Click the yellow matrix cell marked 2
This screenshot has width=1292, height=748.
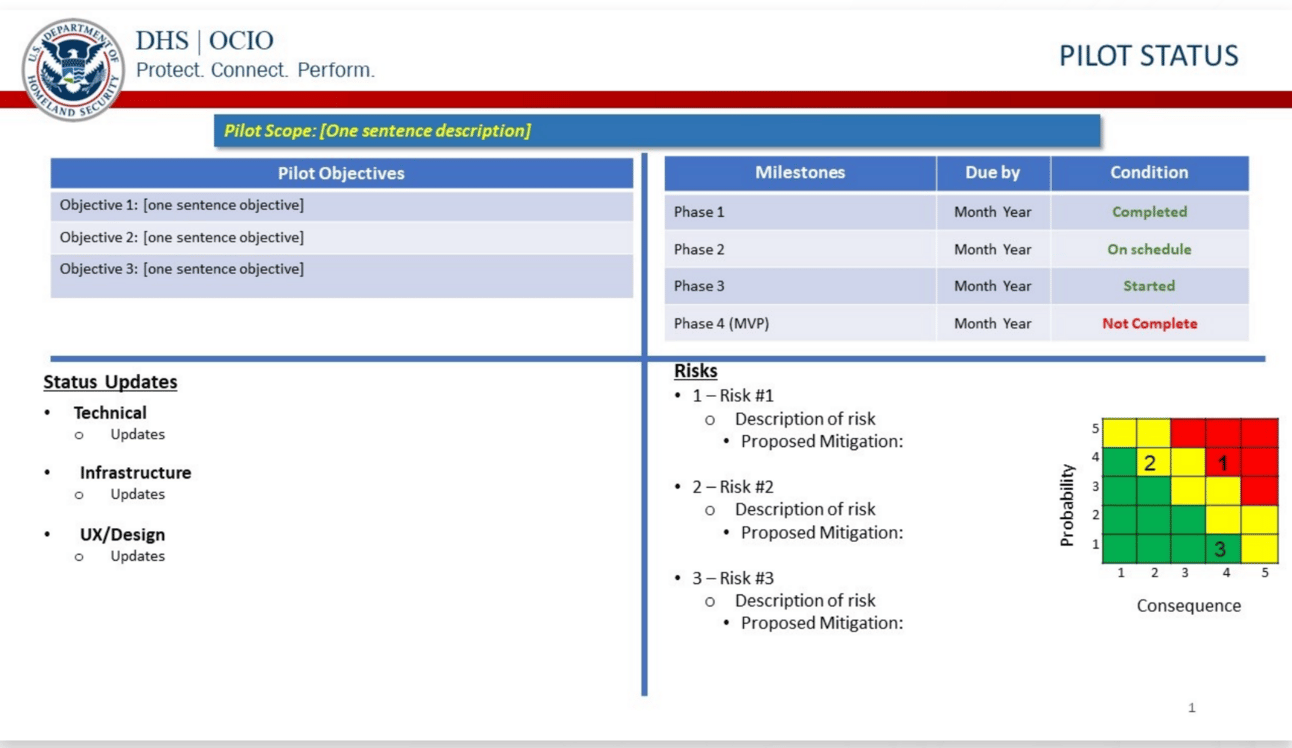[1154, 462]
